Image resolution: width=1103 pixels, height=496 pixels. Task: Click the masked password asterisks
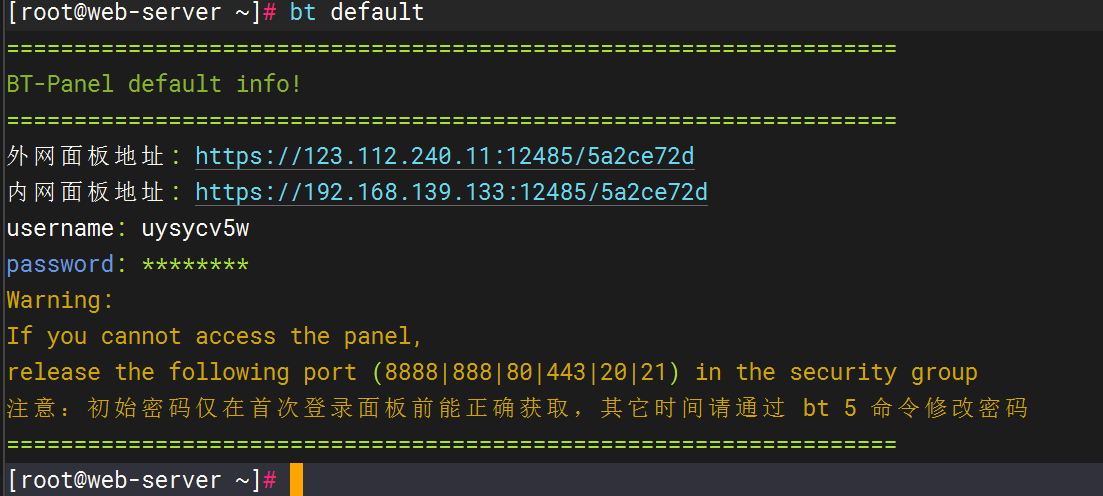(x=195, y=264)
